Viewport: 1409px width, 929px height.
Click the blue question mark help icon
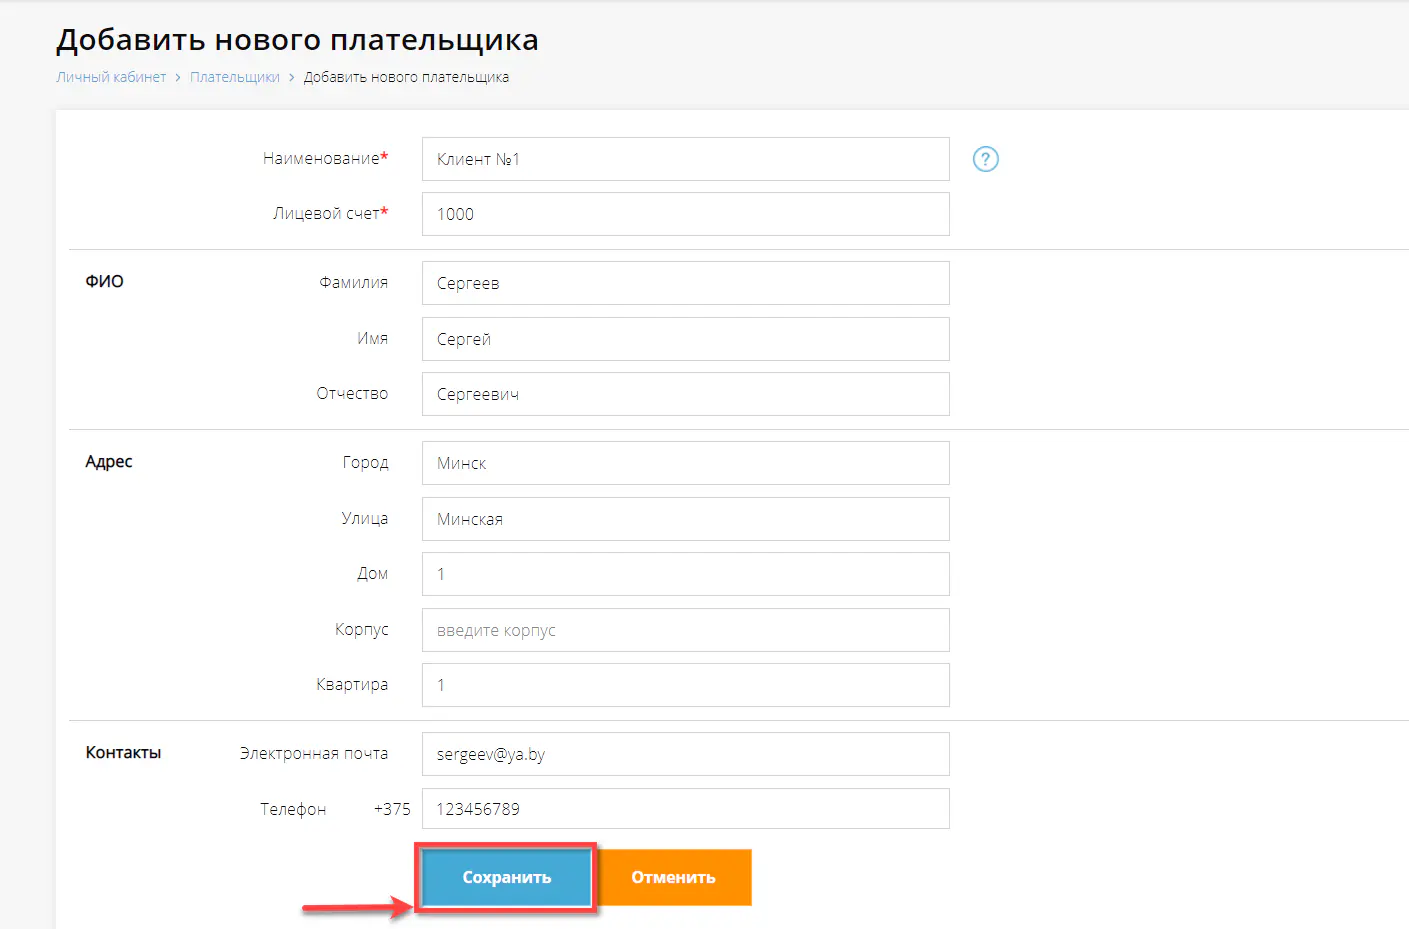point(985,159)
